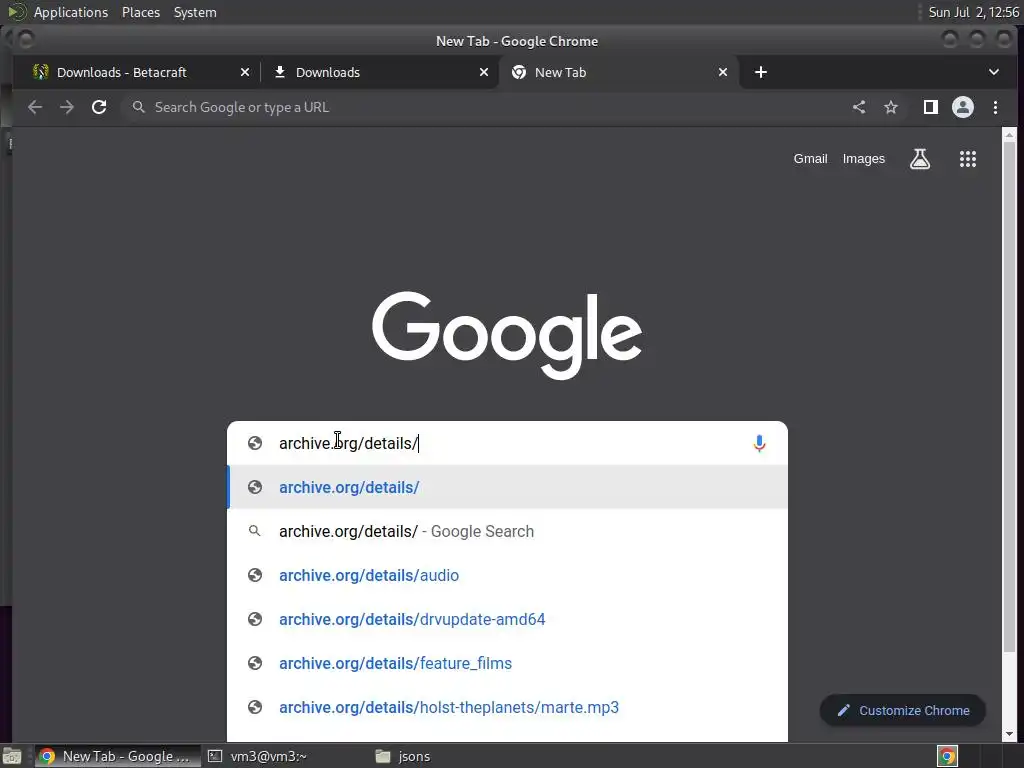Select the archive.org/details/drvupdate-amd64 suggestion

point(507,619)
